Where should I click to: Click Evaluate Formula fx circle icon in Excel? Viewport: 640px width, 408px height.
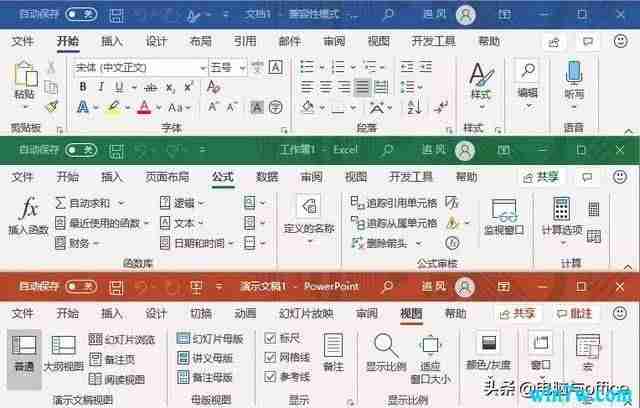point(452,243)
